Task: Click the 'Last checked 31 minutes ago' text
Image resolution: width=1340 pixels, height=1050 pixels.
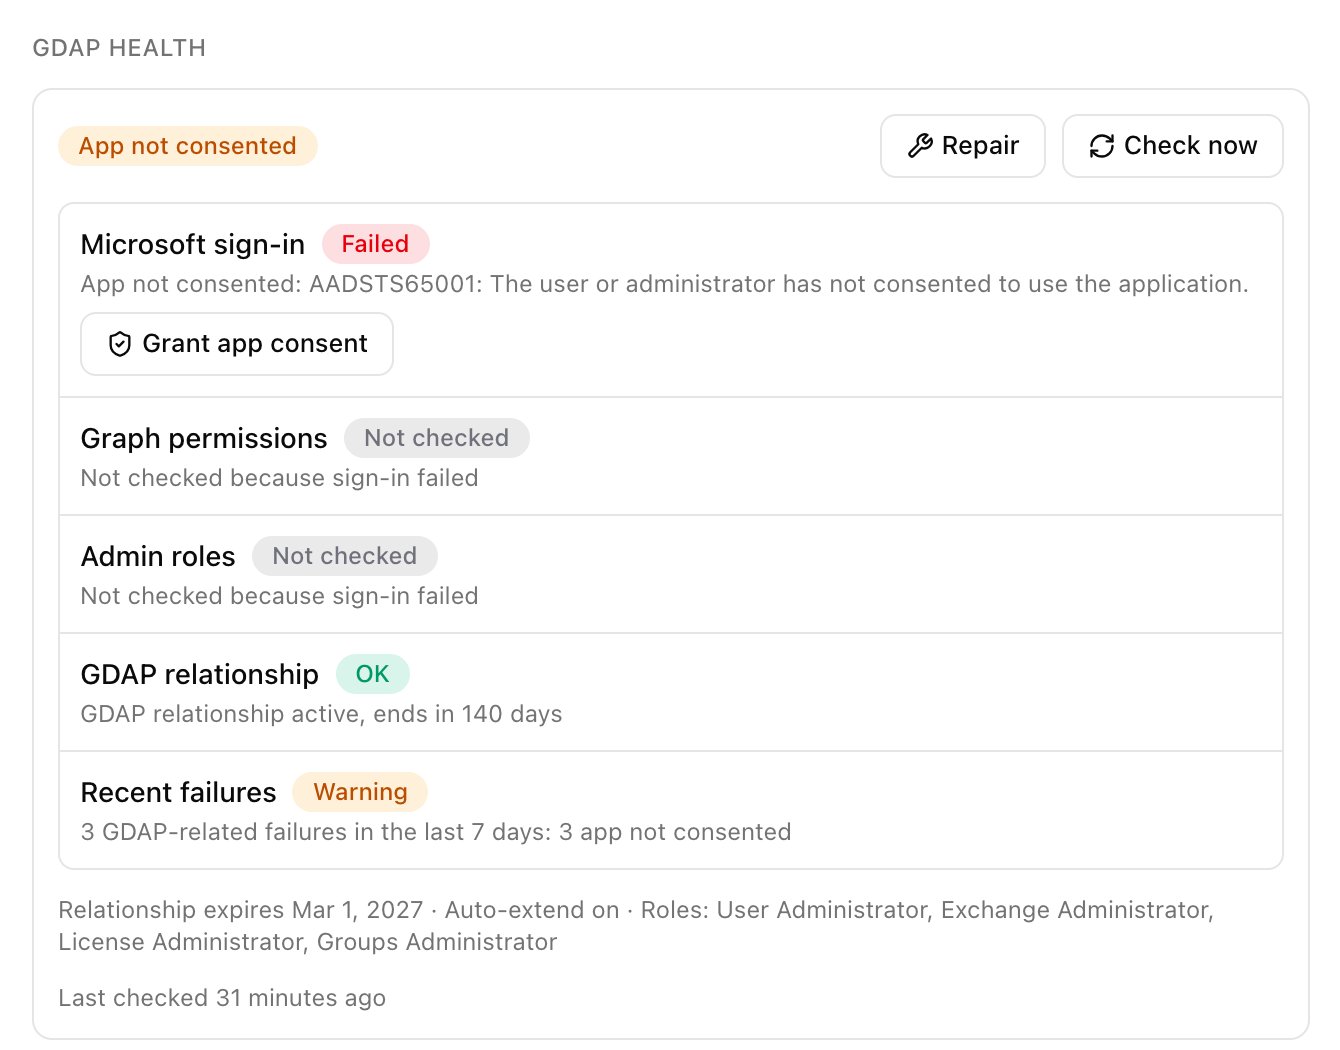Action: (x=222, y=998)
